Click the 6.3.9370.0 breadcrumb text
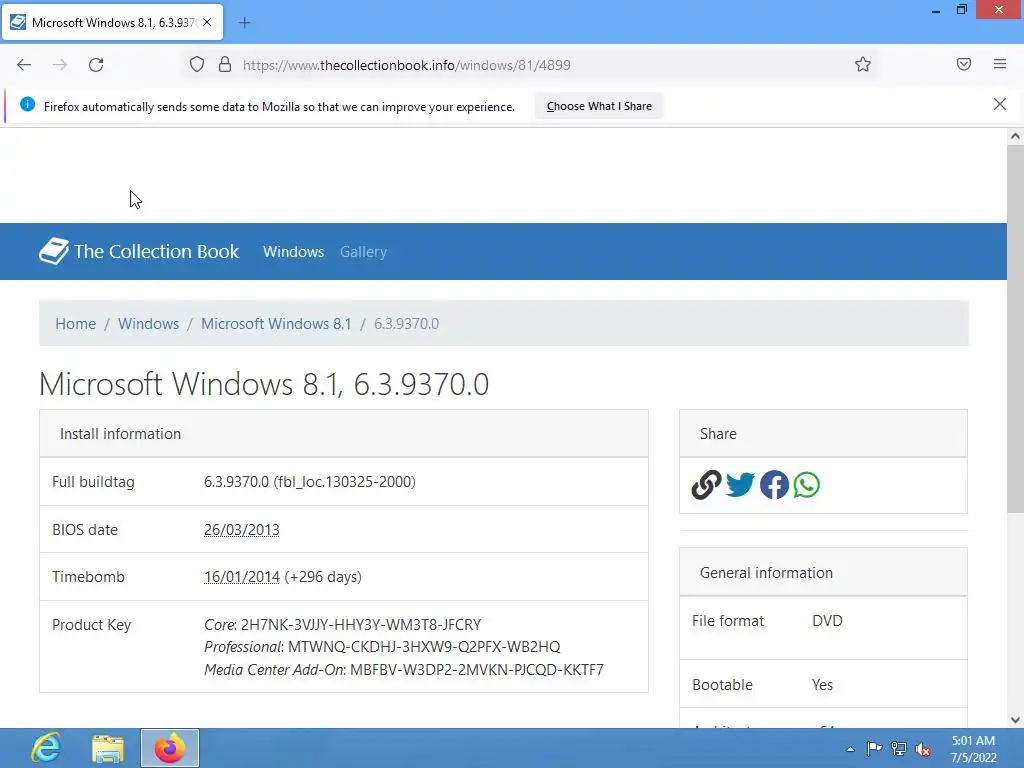1024x768 pixels. (x=406, y=324)
